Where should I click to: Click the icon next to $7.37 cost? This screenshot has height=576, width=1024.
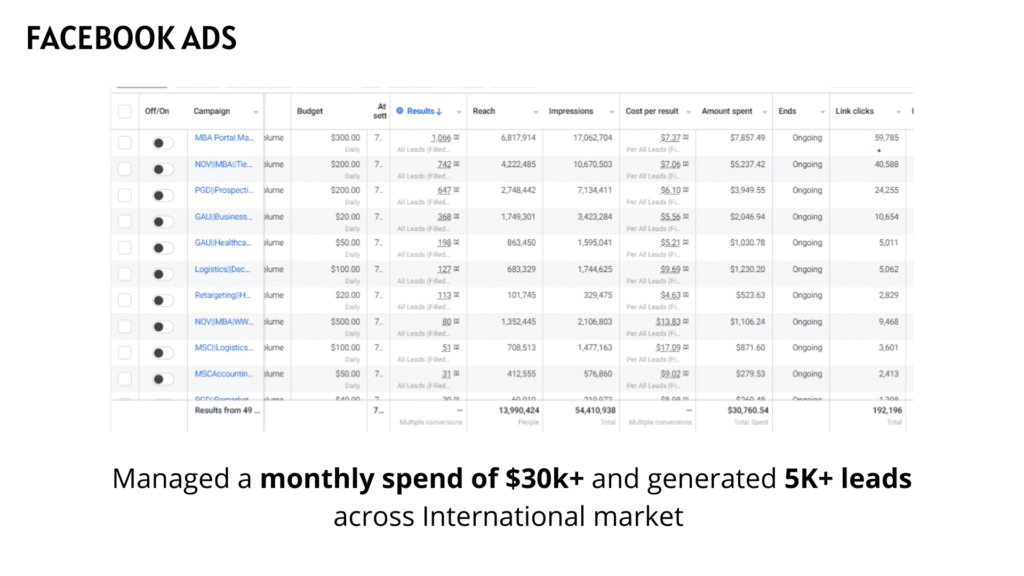coord(687,138)
